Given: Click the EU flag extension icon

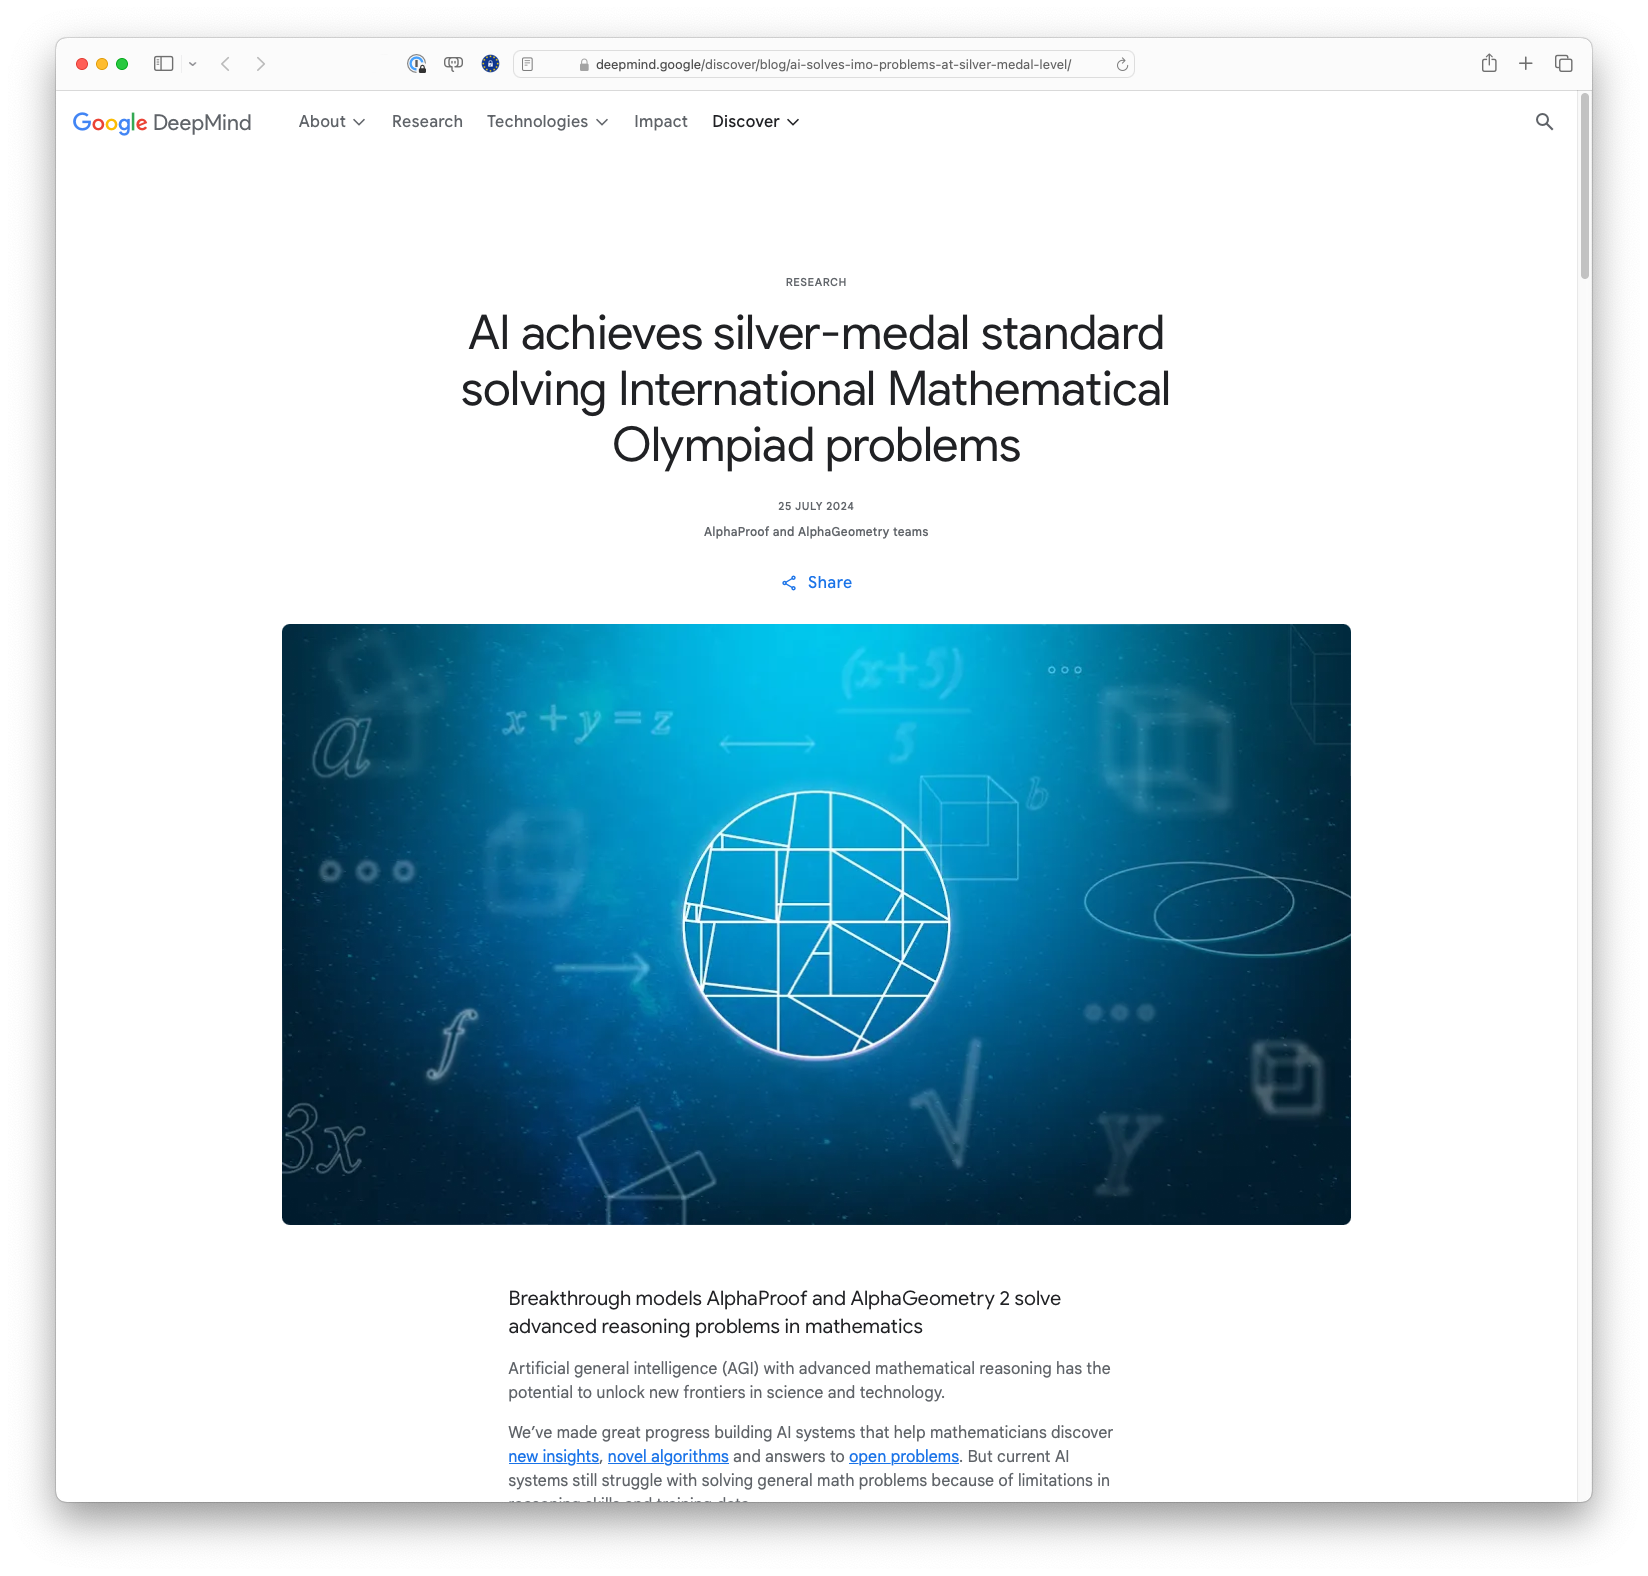Looking at the screenshot, I should (x=490, y=63).
